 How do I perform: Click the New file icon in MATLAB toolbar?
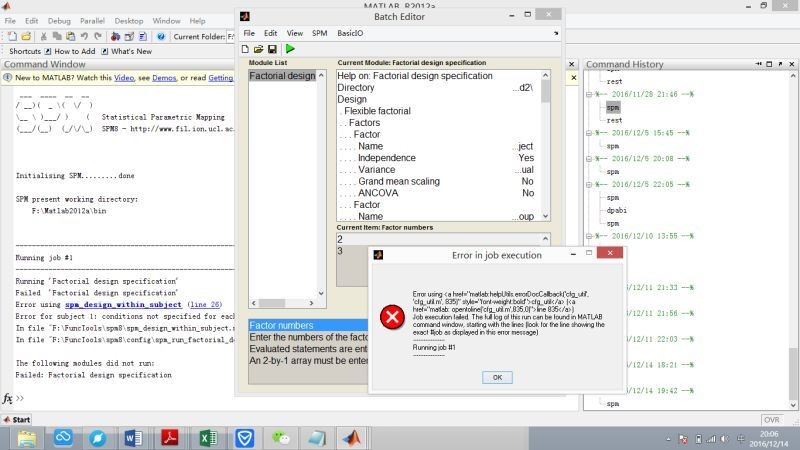coord(12,36)
